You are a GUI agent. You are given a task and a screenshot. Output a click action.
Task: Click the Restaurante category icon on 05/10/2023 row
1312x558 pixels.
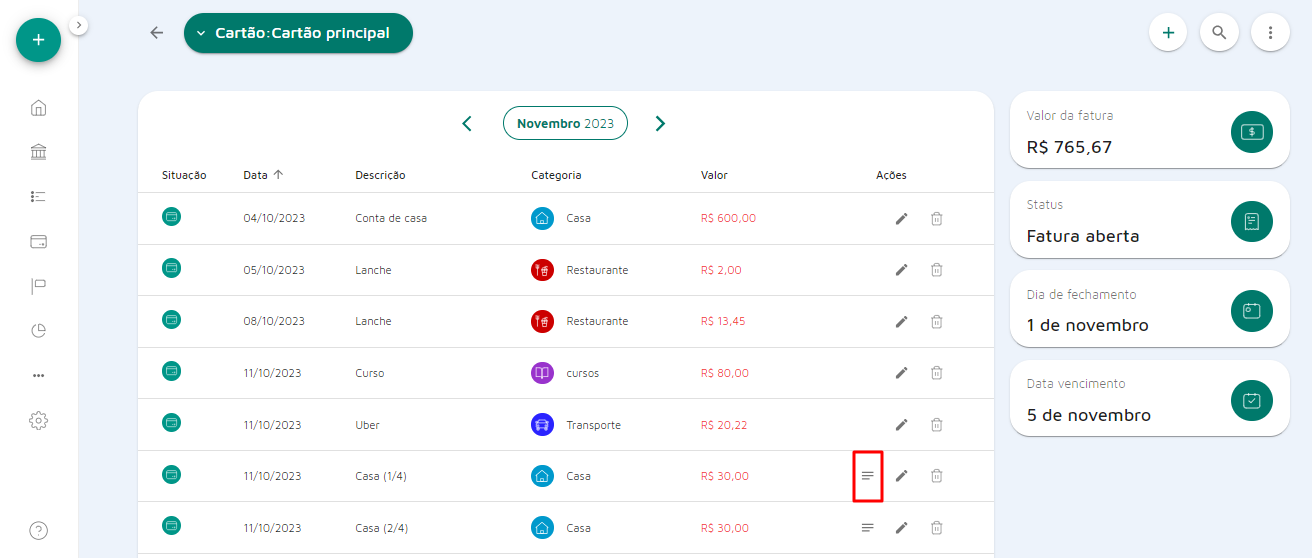[542, 270]
